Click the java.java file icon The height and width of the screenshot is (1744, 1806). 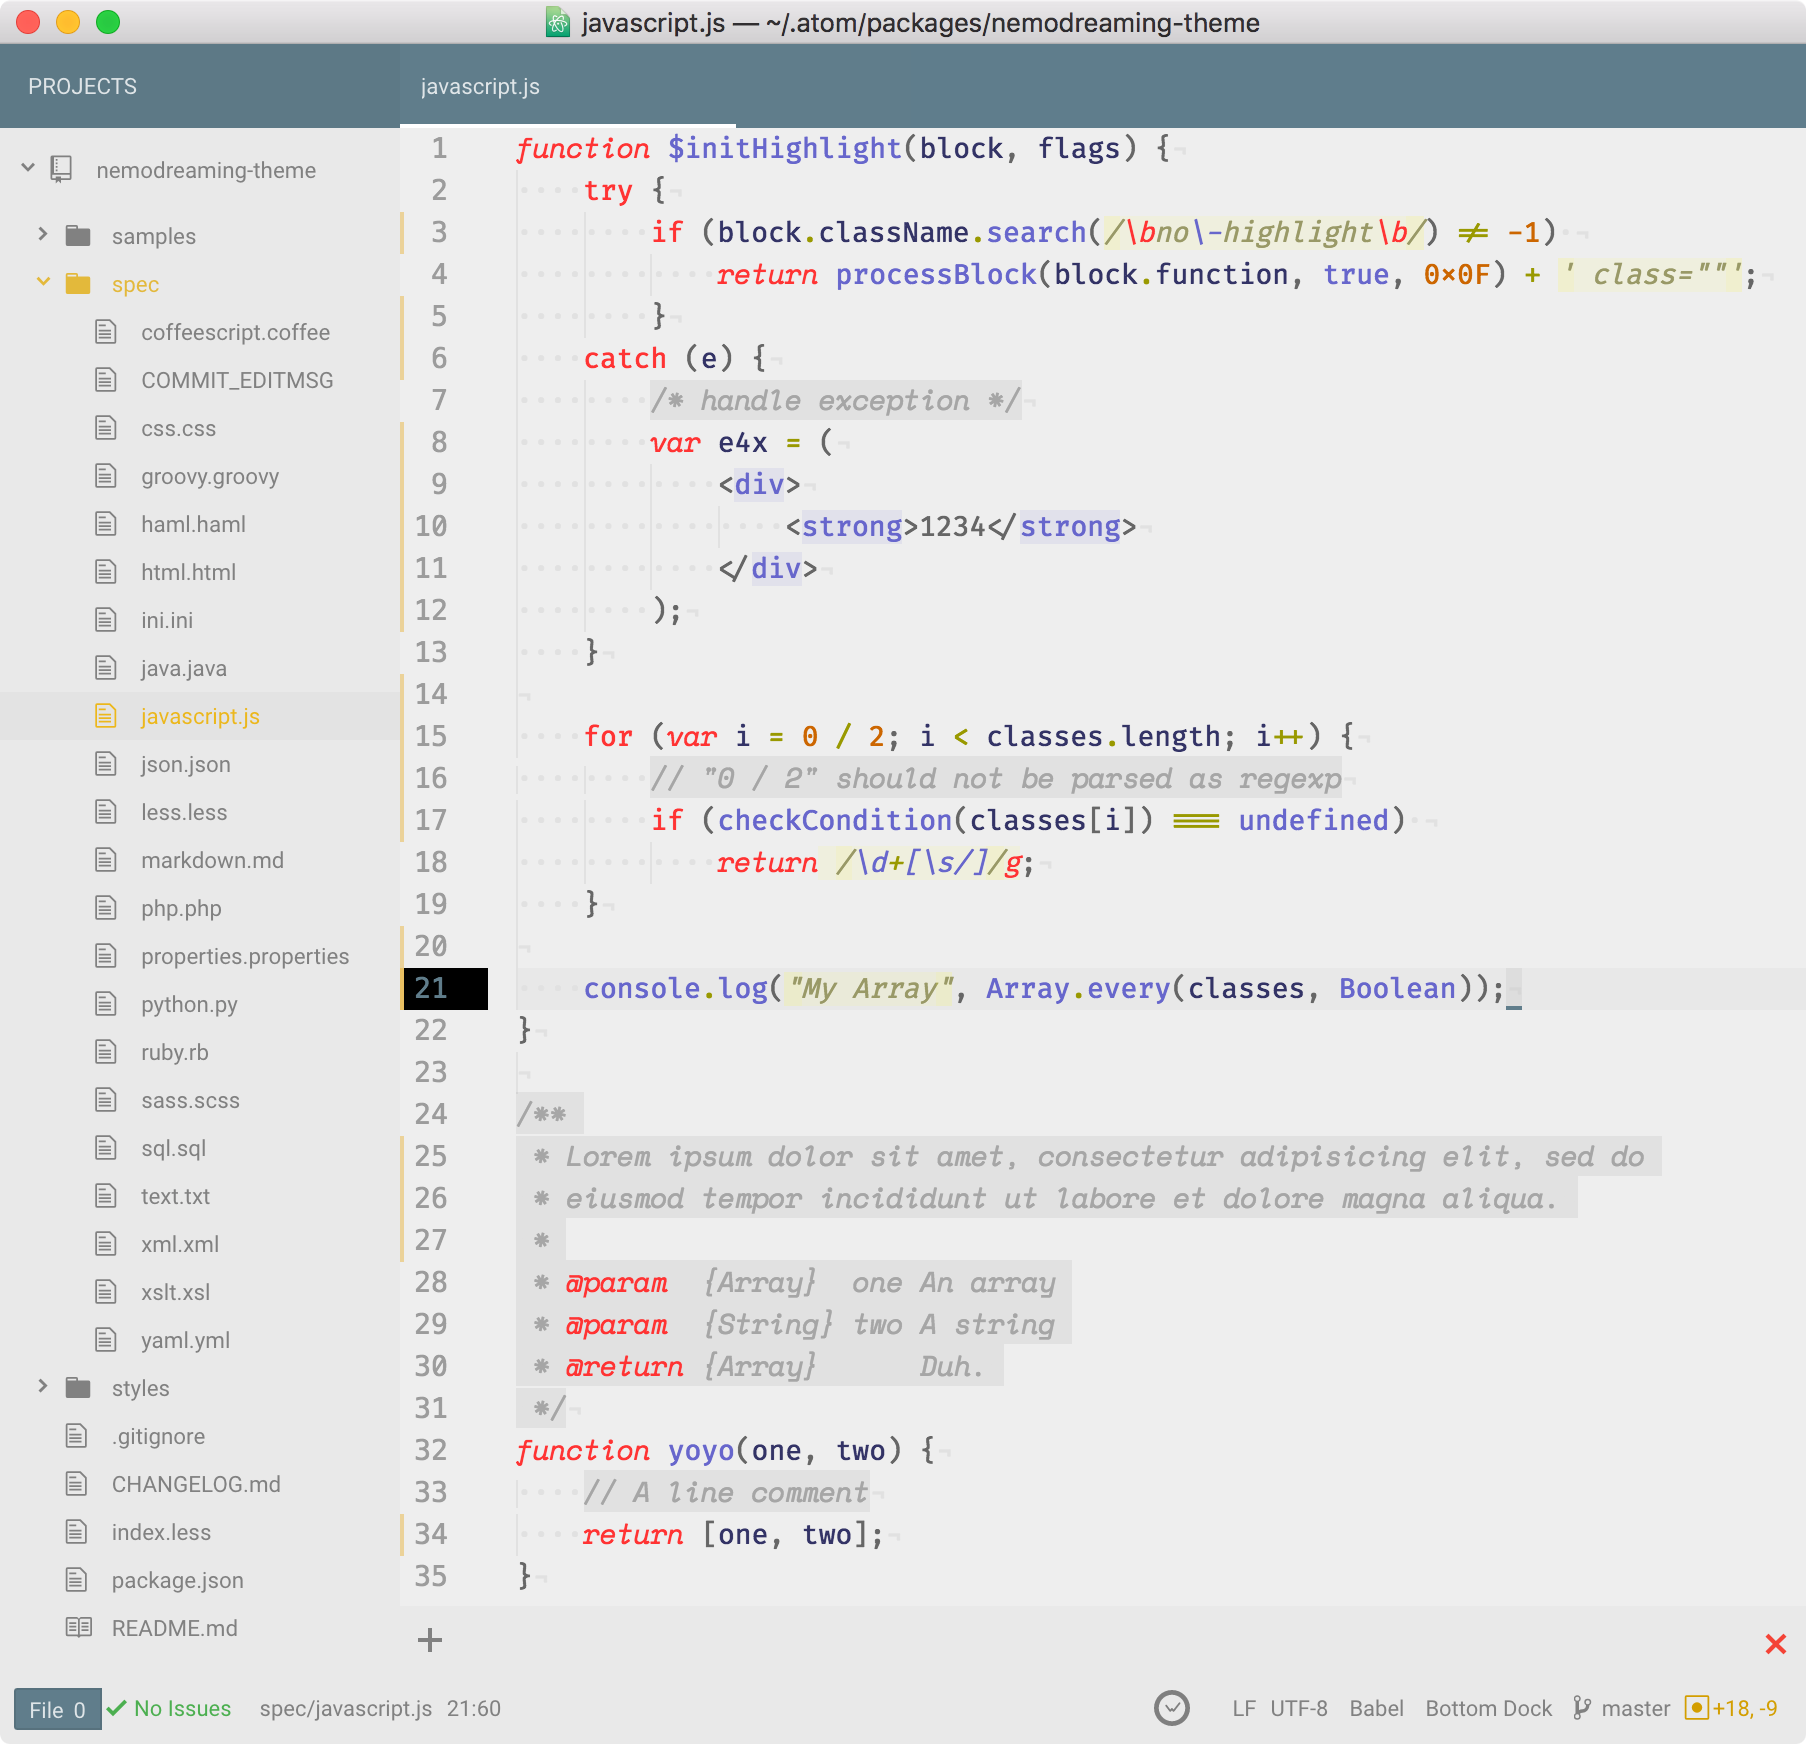pyautogui.click(x=106, y=667)
